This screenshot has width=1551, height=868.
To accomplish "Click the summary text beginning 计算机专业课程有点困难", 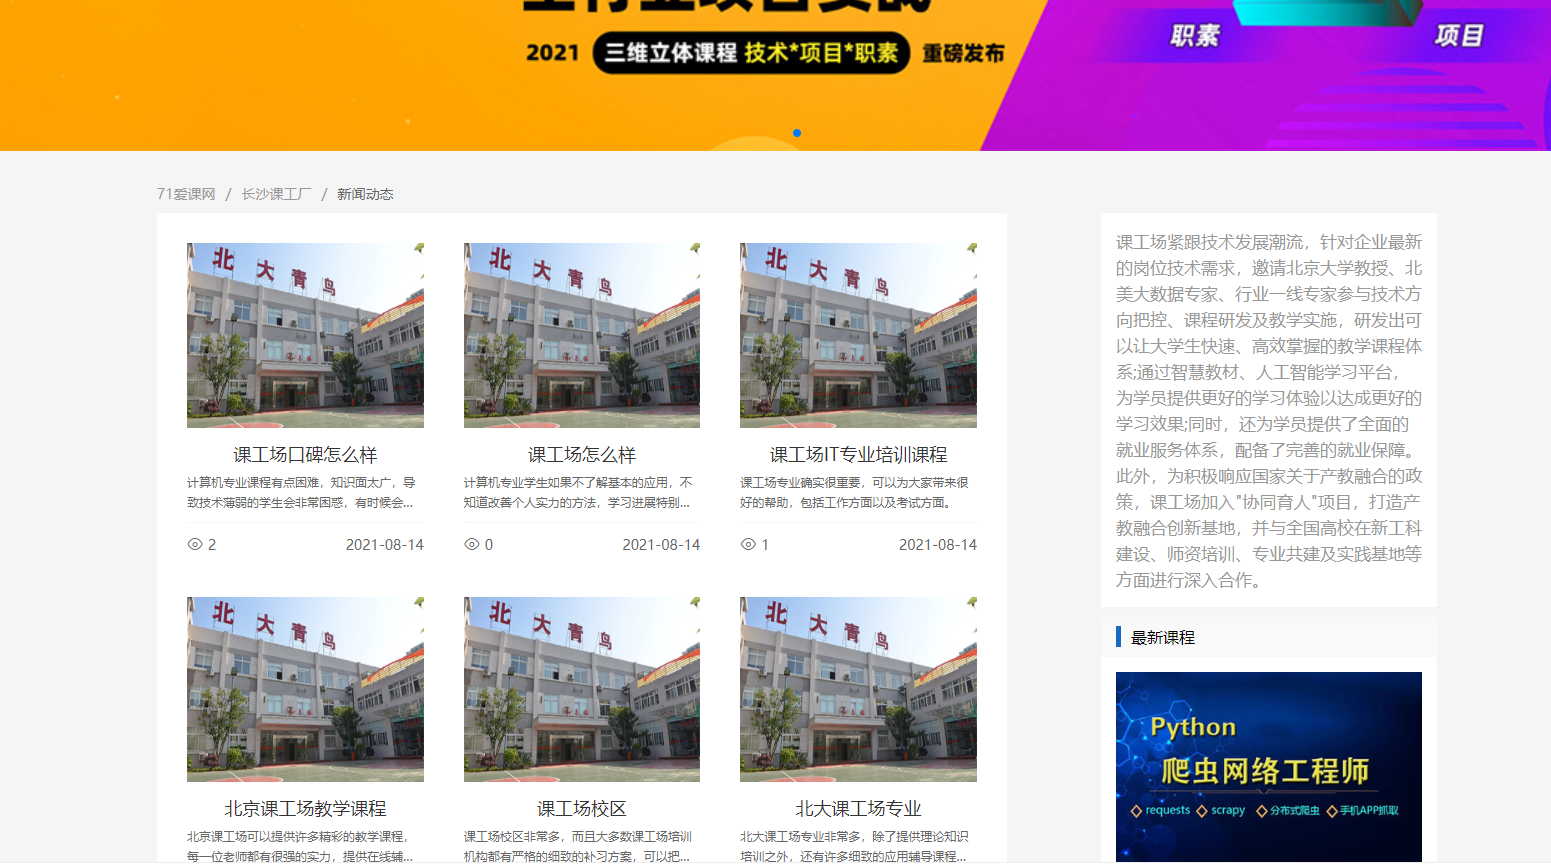I will [301, 493].
